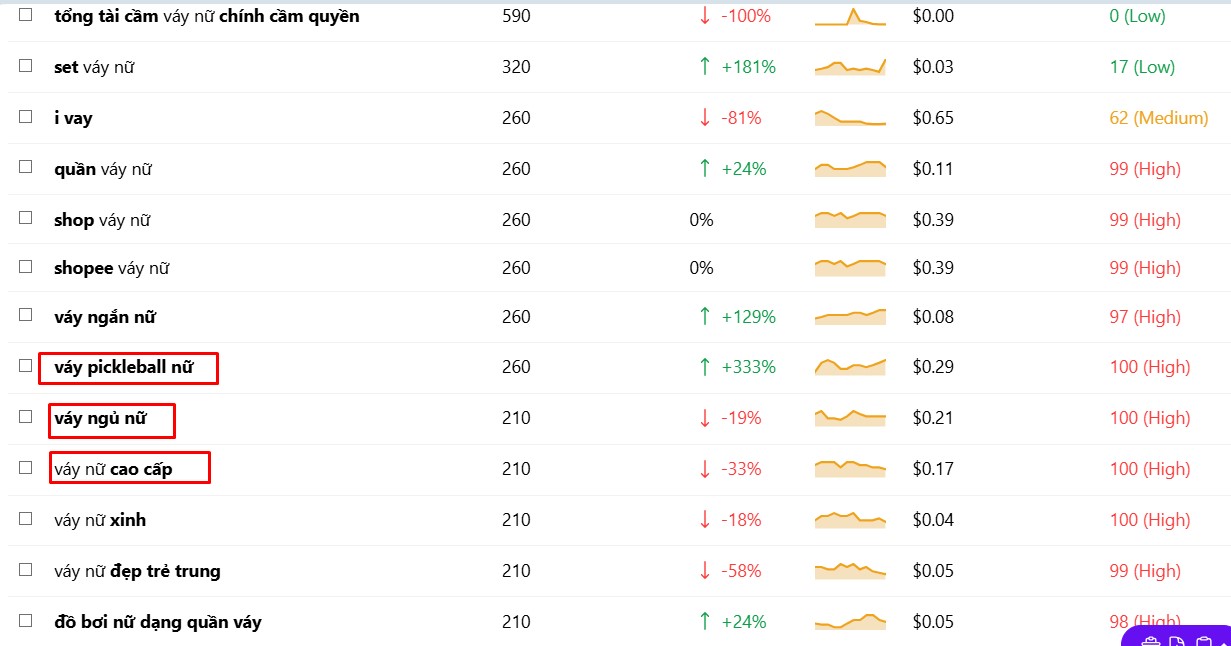Click the document icon in purple bar

click(1178, 641)
